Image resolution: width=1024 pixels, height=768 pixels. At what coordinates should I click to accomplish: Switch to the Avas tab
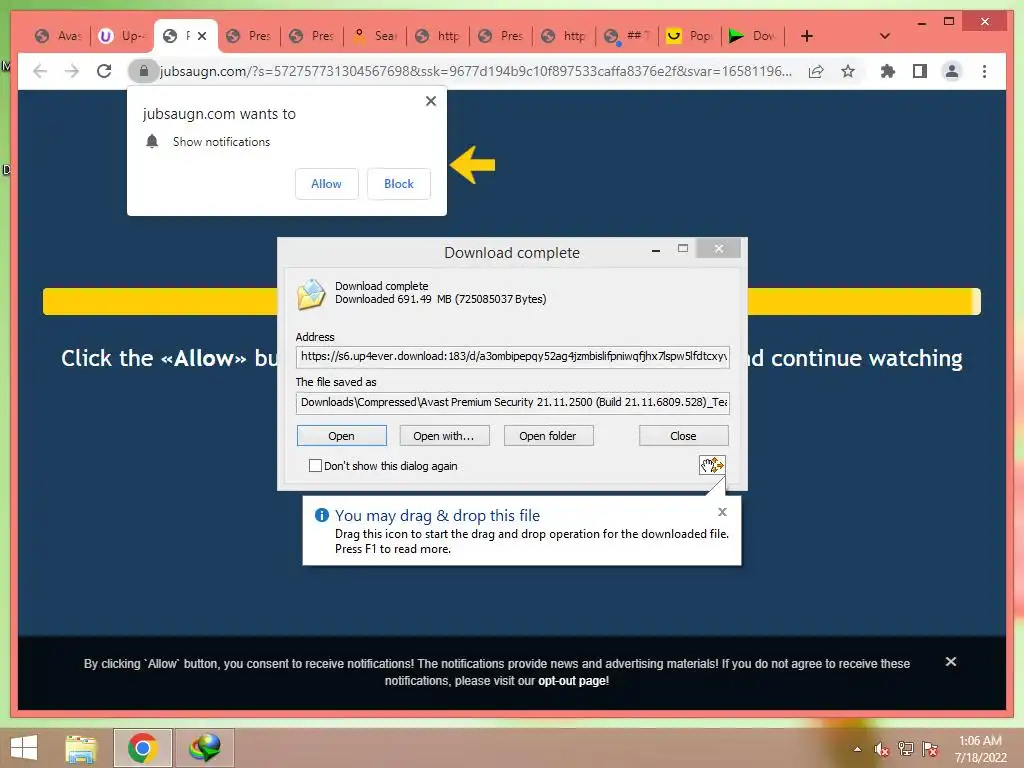tap(59, 36)
